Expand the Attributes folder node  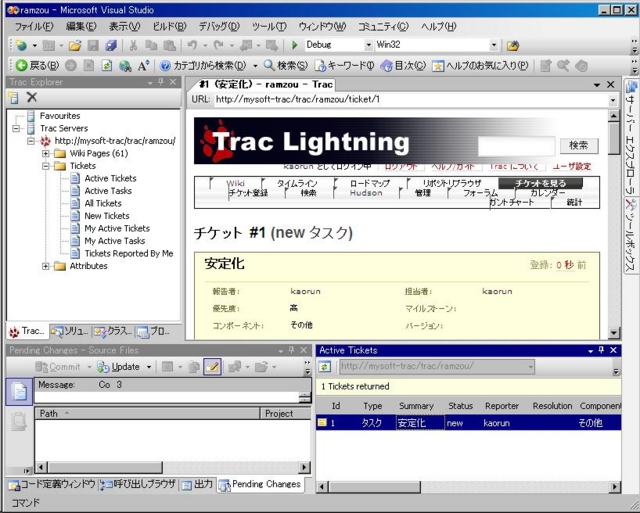(x=46, y=266)
